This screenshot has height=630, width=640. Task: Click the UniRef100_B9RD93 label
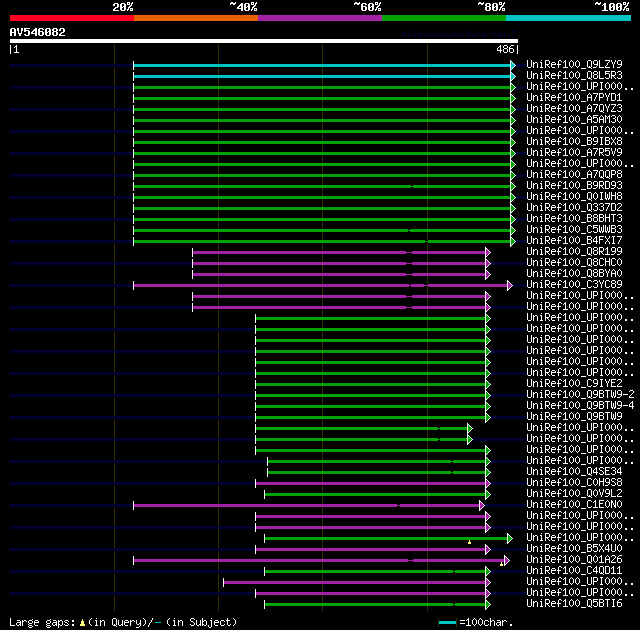point(574,186)
